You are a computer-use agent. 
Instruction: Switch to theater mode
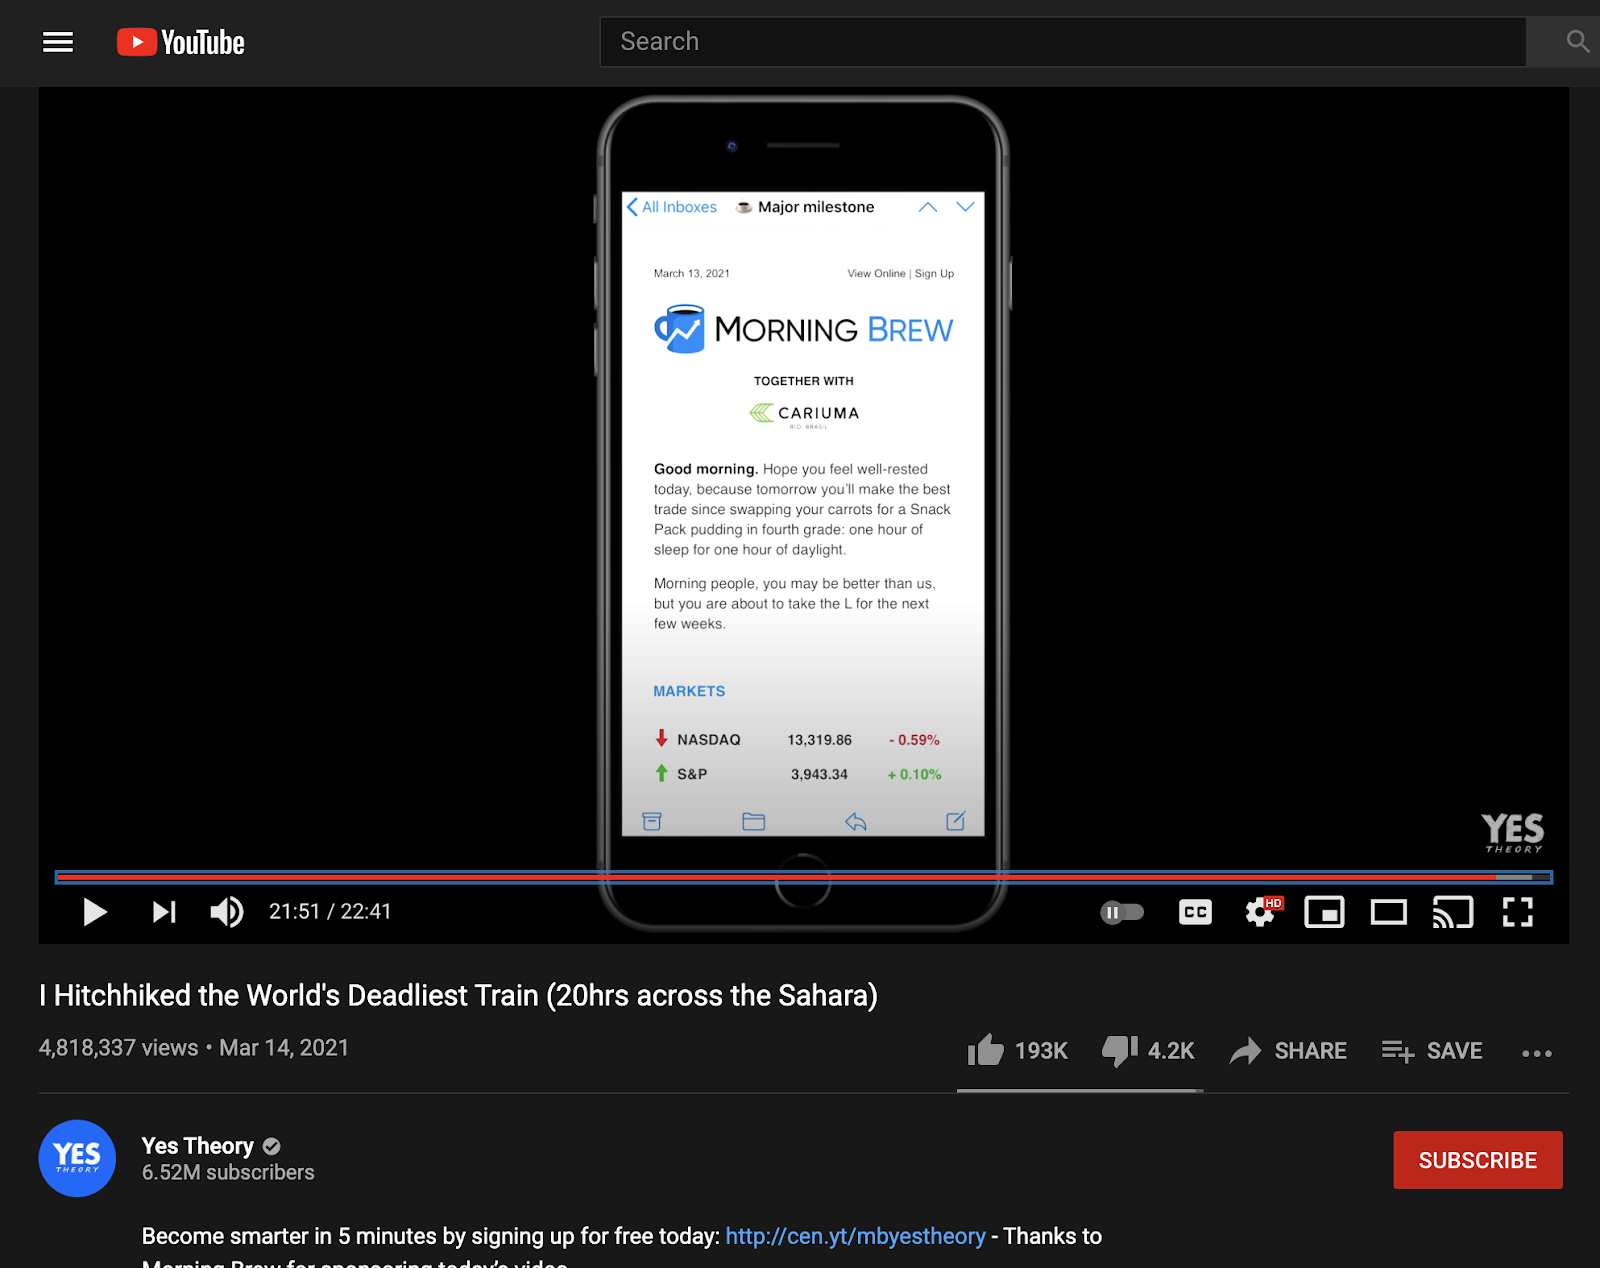coord(1389,912)
